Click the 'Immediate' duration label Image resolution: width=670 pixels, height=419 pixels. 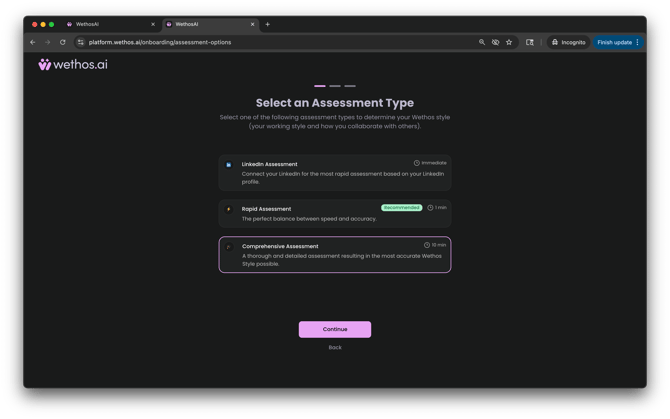434,163
